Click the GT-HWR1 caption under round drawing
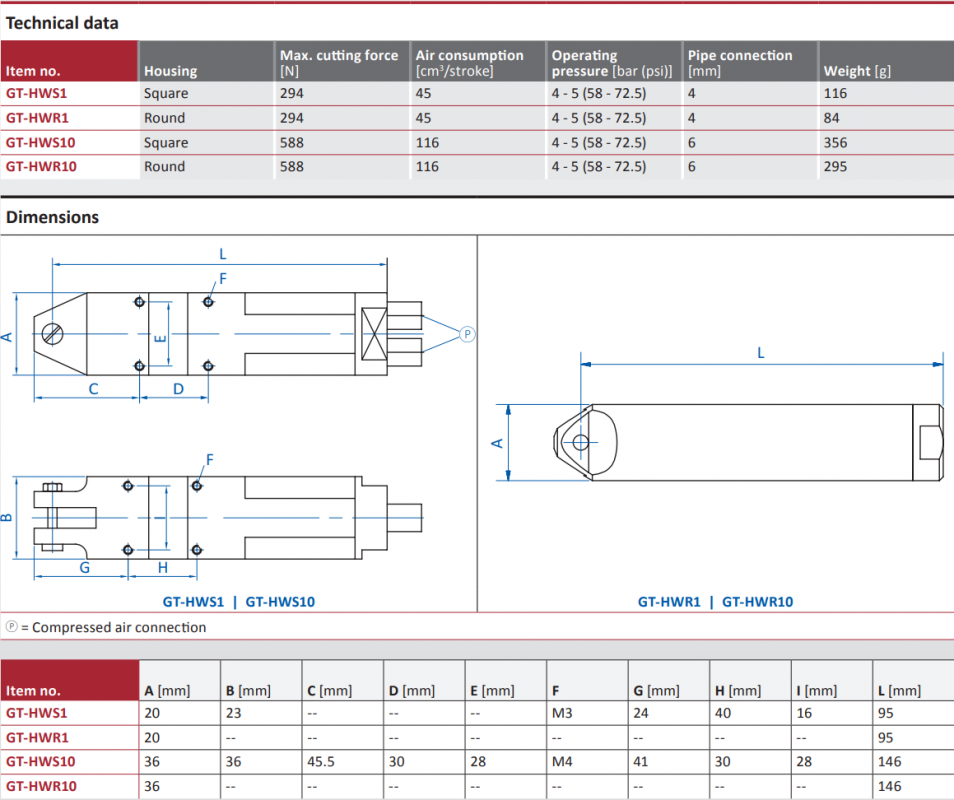 pyautogui.click(x=669, y=602)
